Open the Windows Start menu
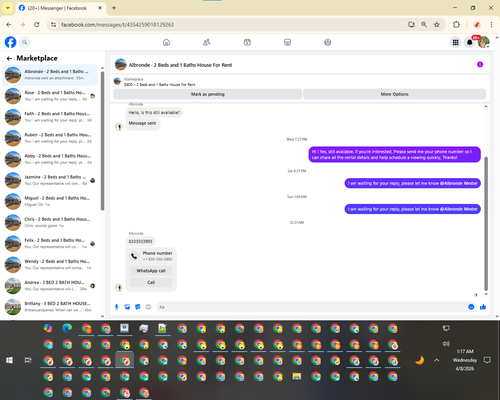Image resolution: width=500 pixels, height=400 pixels. coord(9,360)
